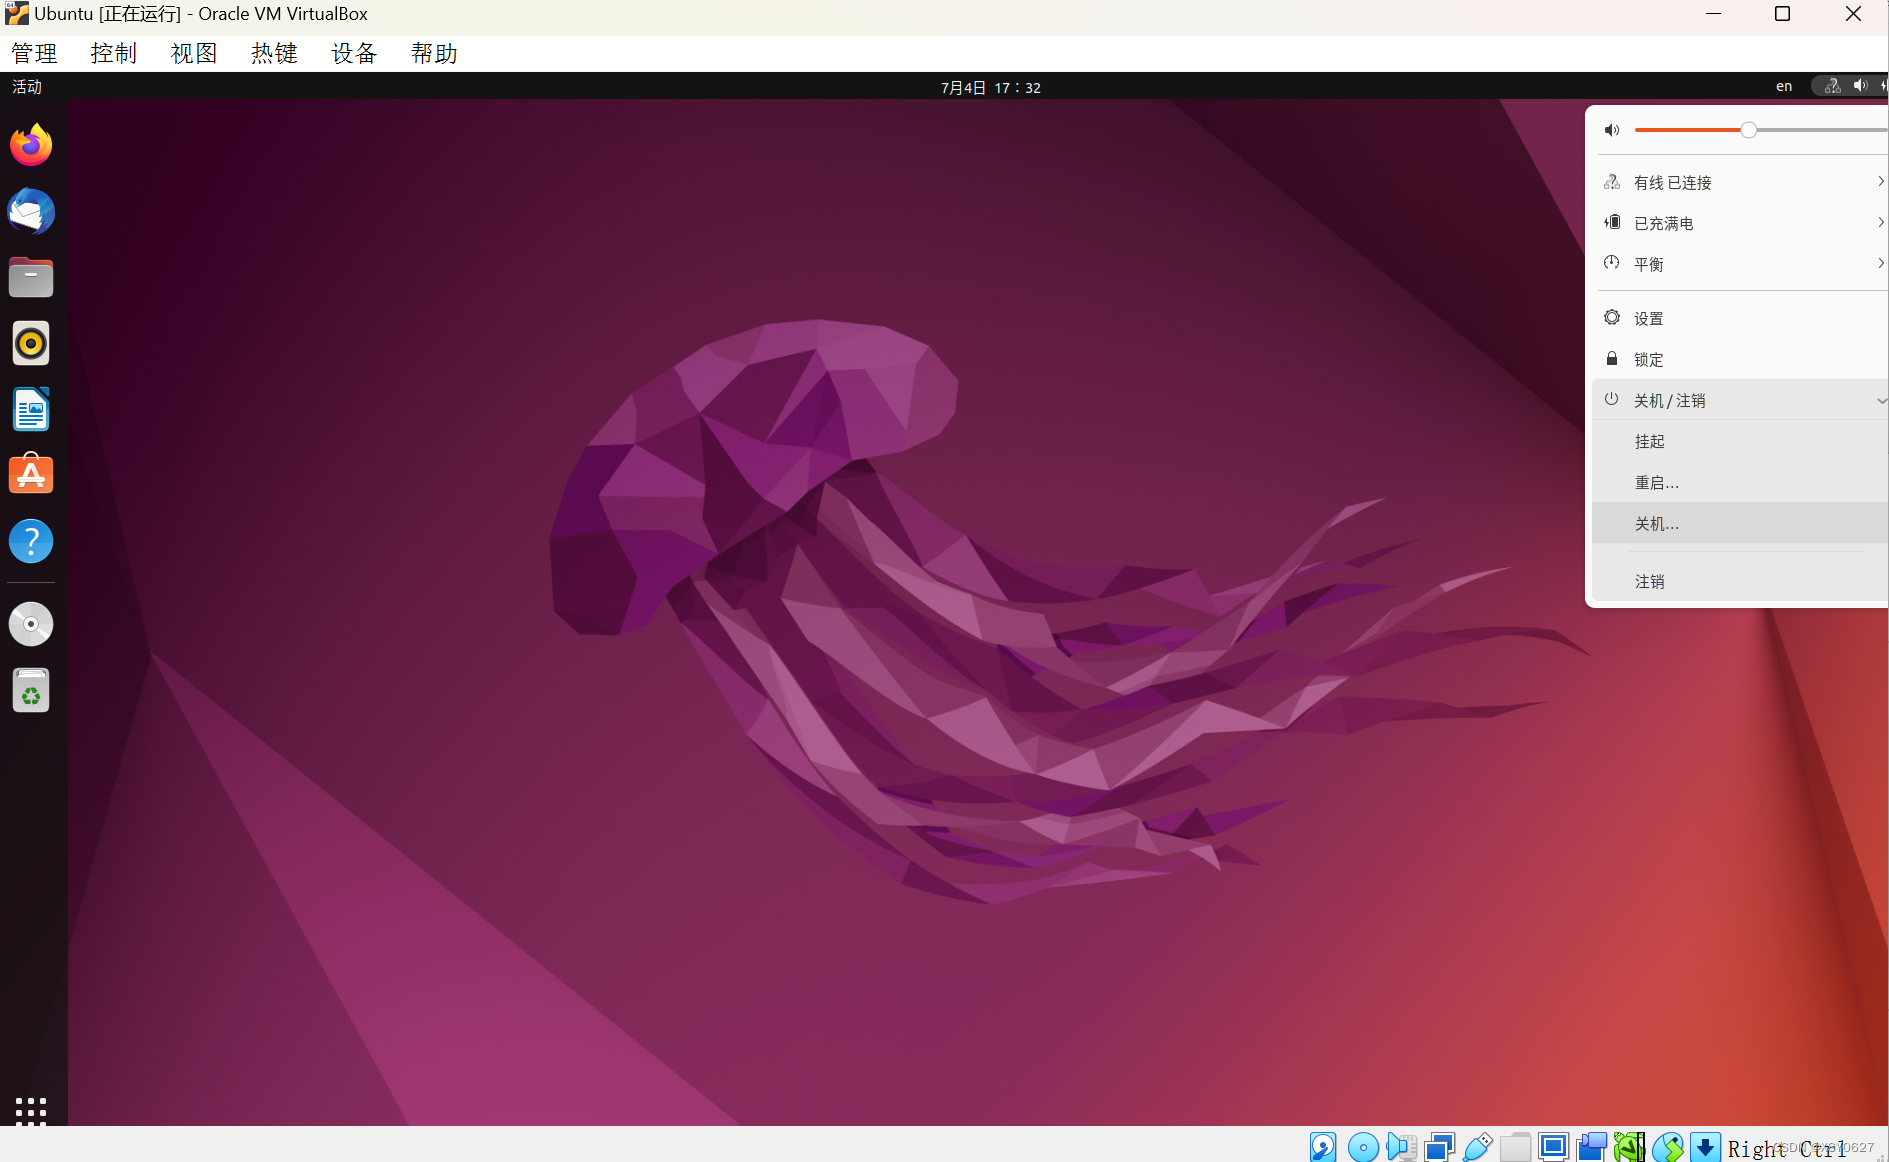The image size is (1889, 1162).
Task: Open the VirtualBox 控制 menu
Action: 114,53
